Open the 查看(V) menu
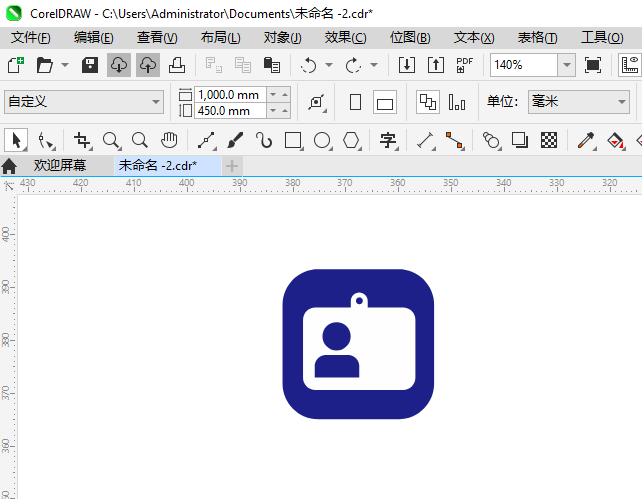This screenshot has height=499, width=642. tap(157, 38)
